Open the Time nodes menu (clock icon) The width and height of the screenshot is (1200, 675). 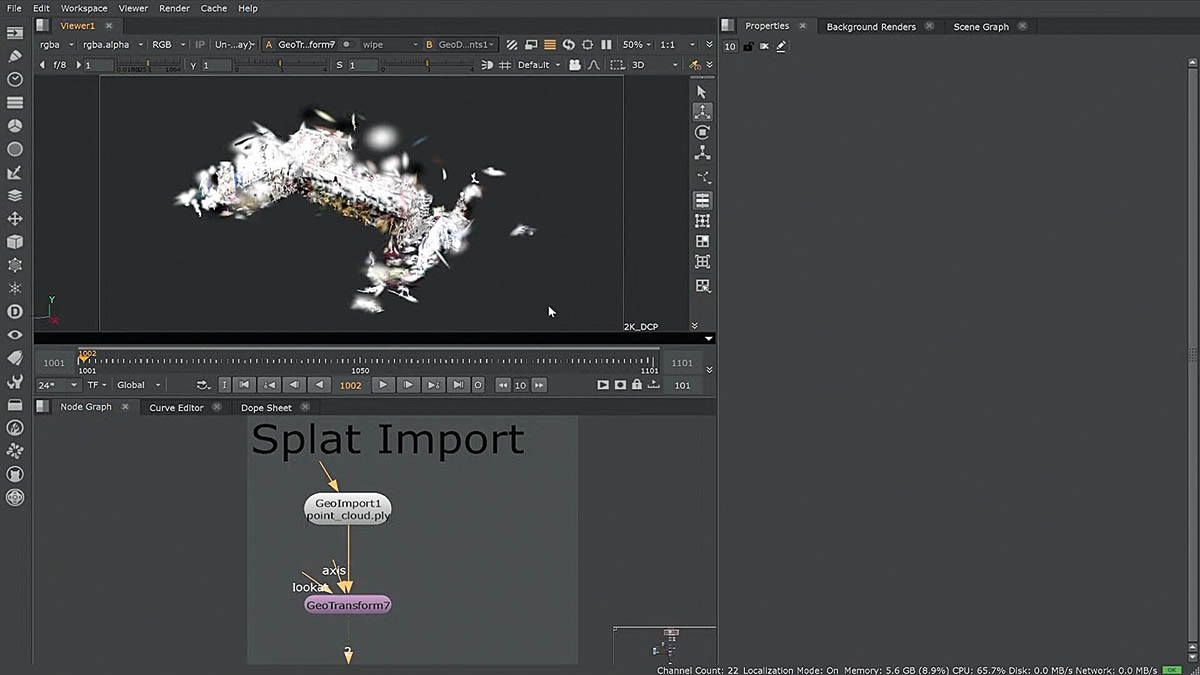point(15,79)
